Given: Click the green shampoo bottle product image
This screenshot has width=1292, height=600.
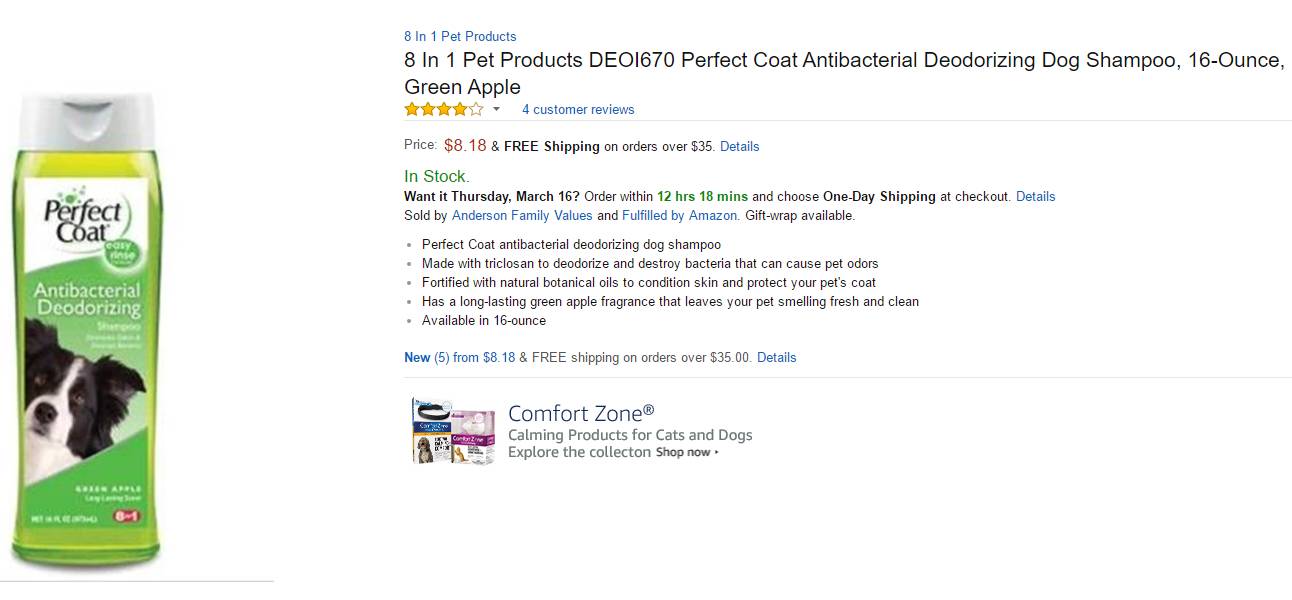Looking at the screenshot, I should [x=85, y=335].
